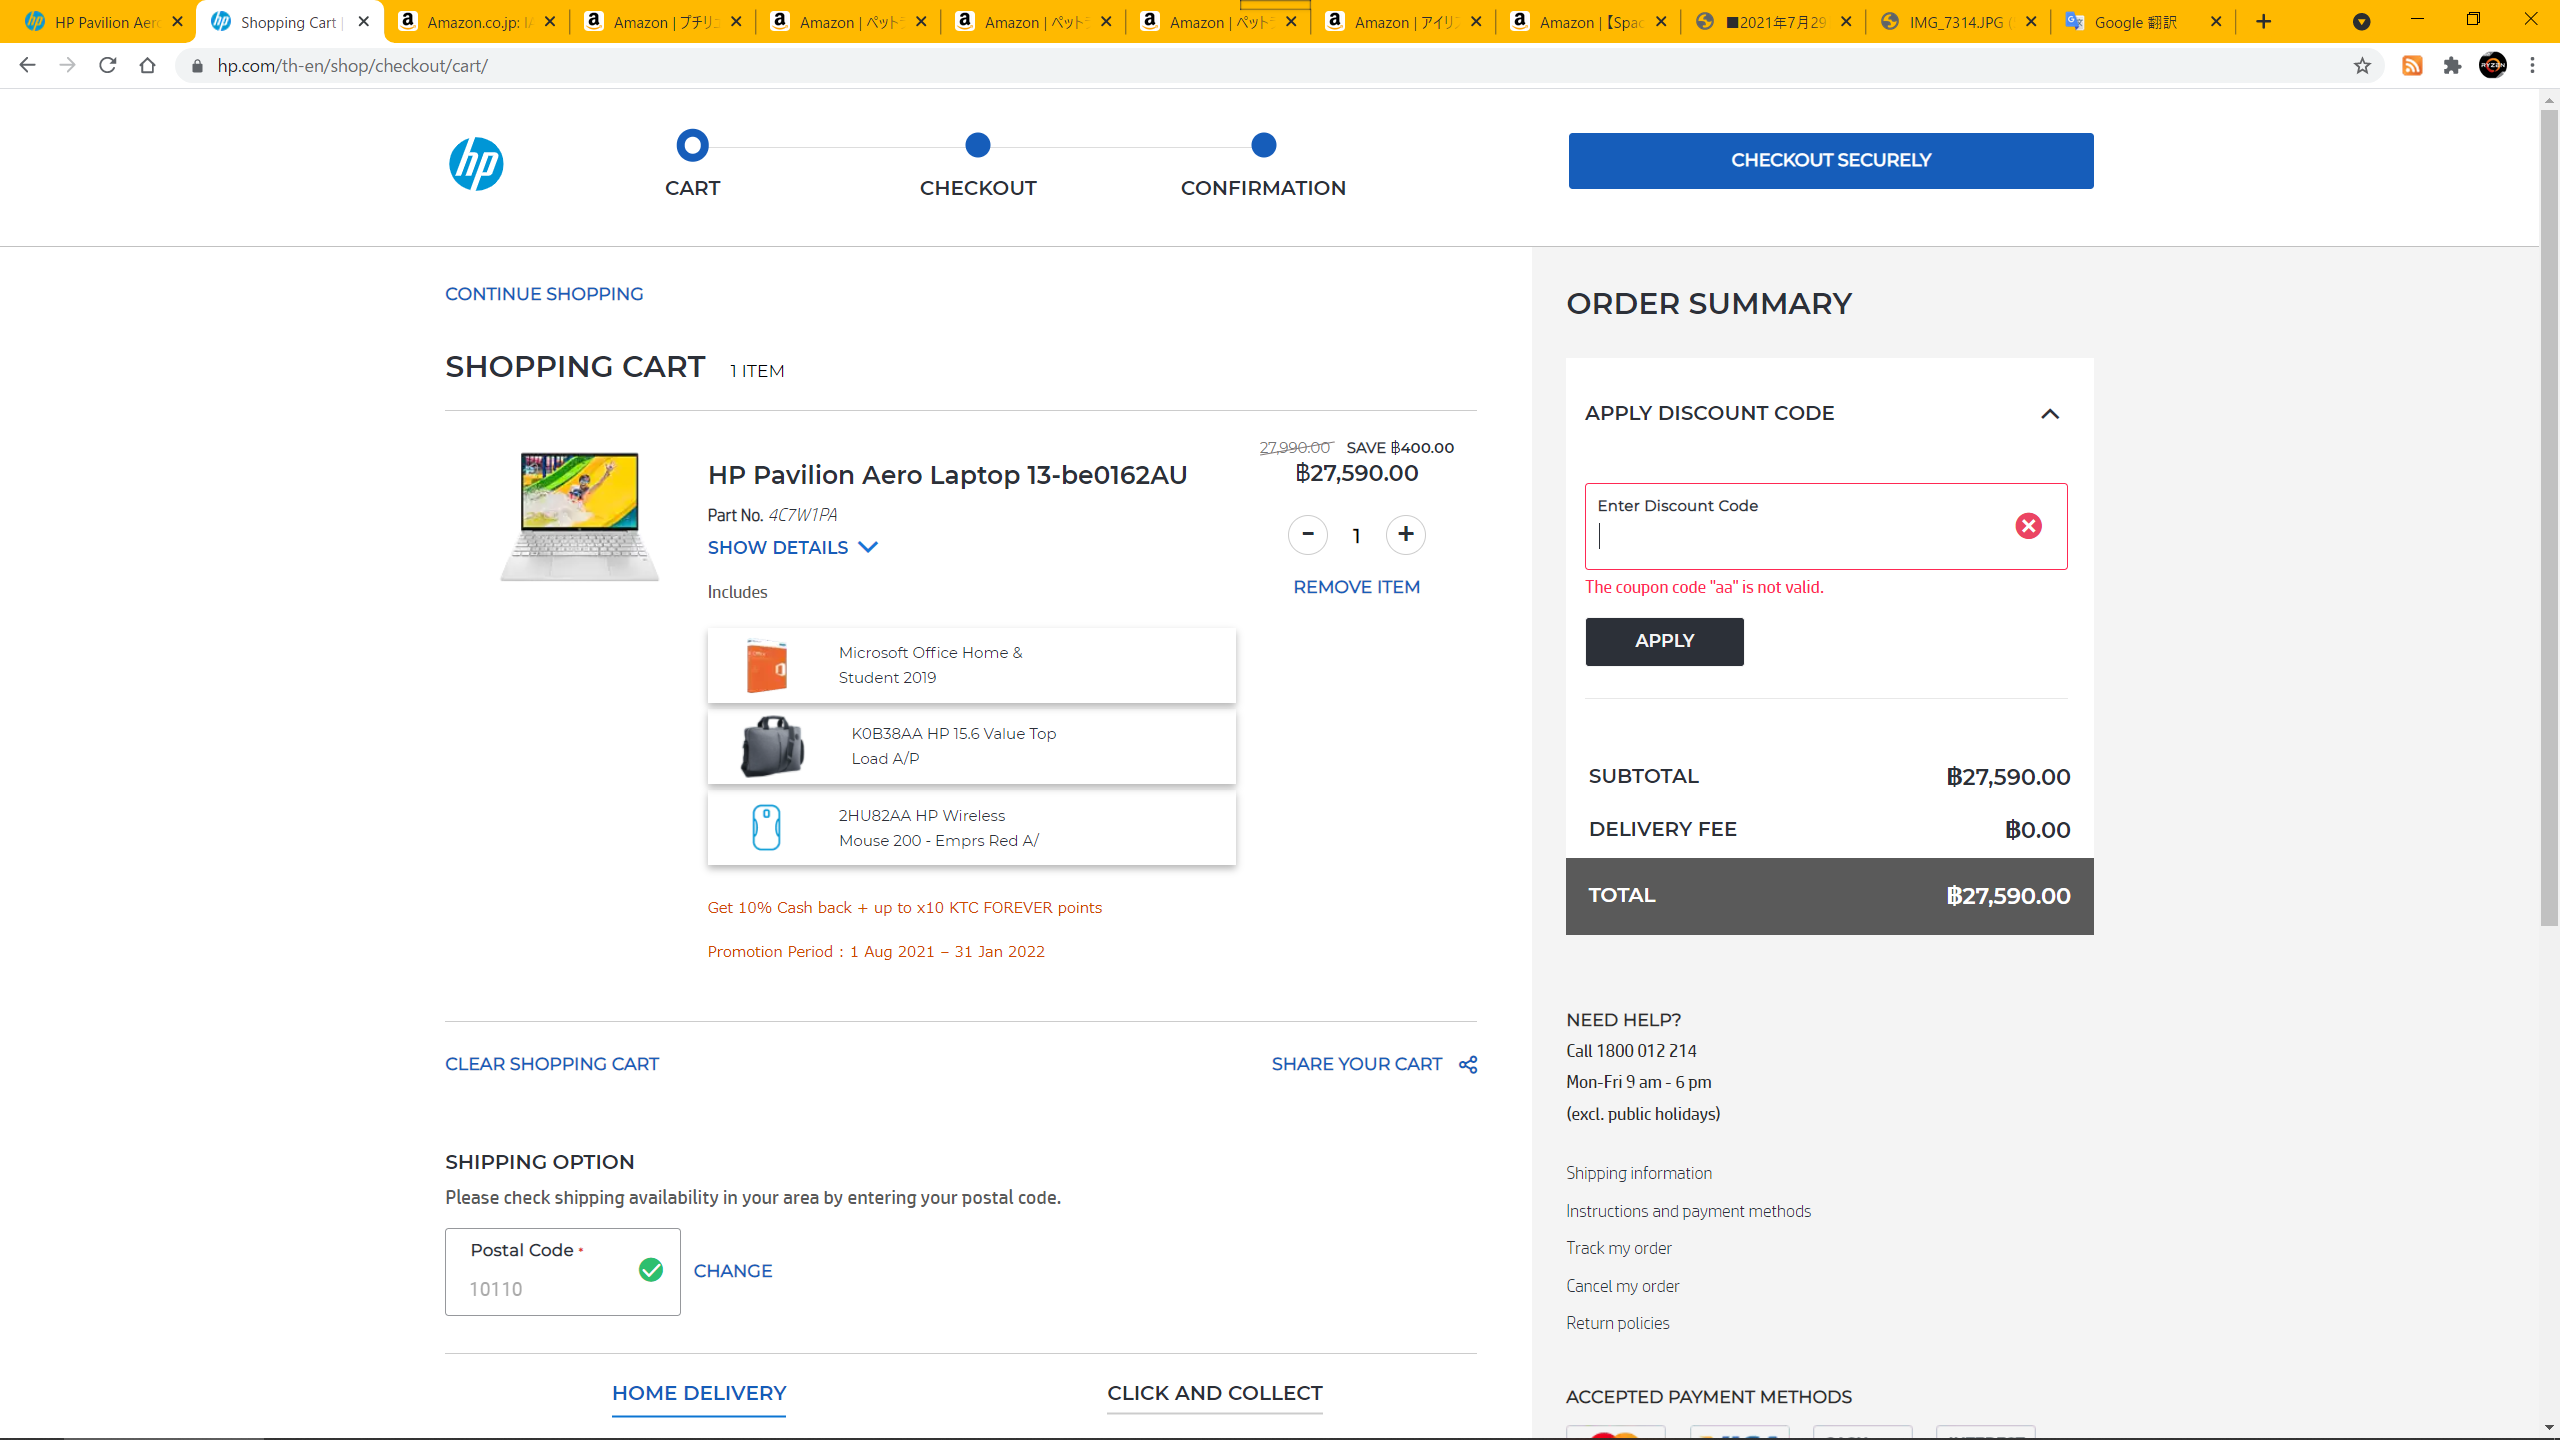Screen dimensions: 2560x1440
Task: Bookmark this page with star icon
Action: point(2362,66)
